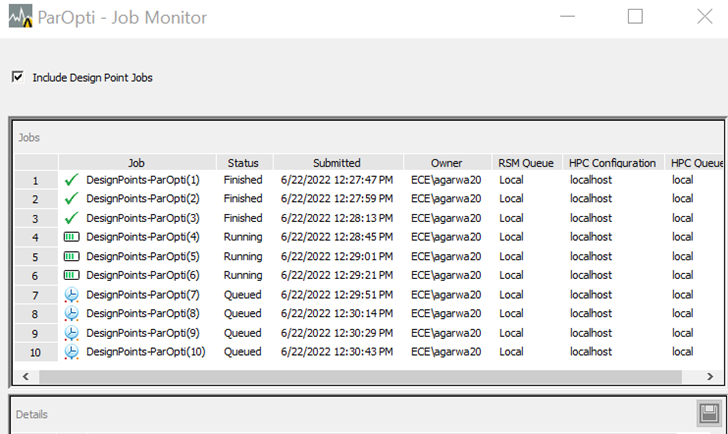Click the clock icon beside DesignPoints-ParOpti(8)
Screen dimensions: 728x434
tap(72, 314)
